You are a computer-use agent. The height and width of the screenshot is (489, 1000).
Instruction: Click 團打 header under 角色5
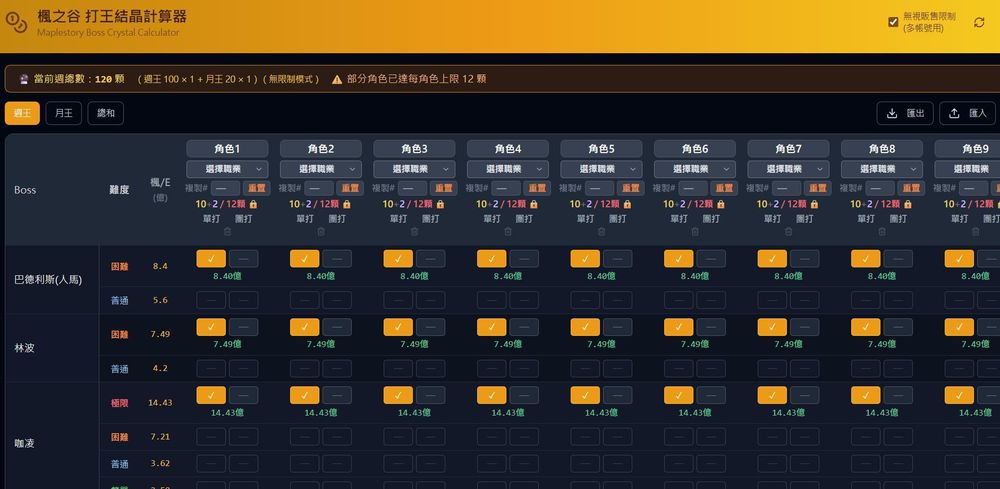(617, 219)
